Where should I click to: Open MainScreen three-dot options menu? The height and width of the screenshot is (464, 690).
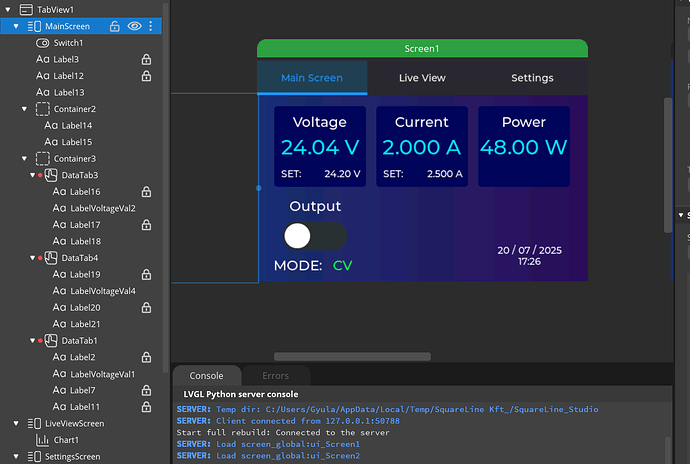point(150,26)
